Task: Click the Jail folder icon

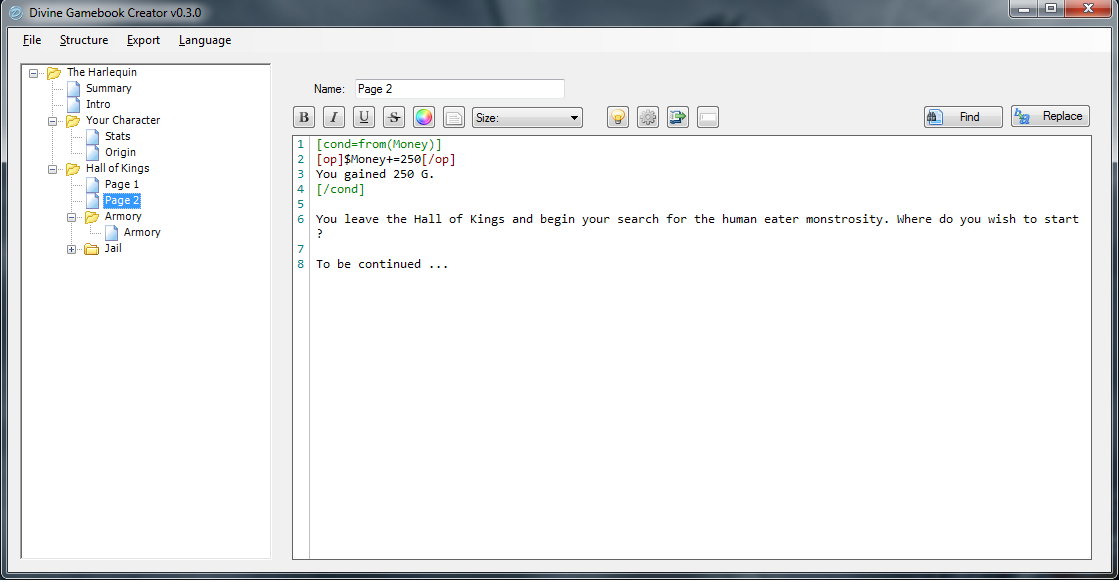Action: click(91, 249)
